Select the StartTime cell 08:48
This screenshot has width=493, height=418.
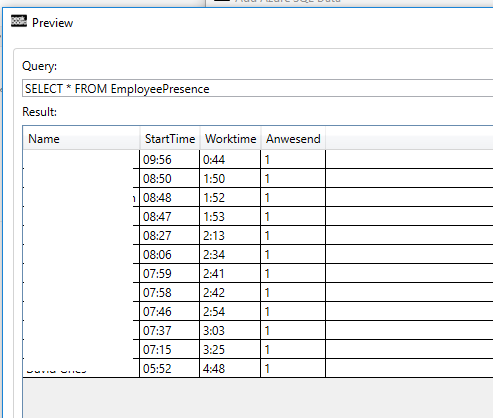tap(169, 197)
